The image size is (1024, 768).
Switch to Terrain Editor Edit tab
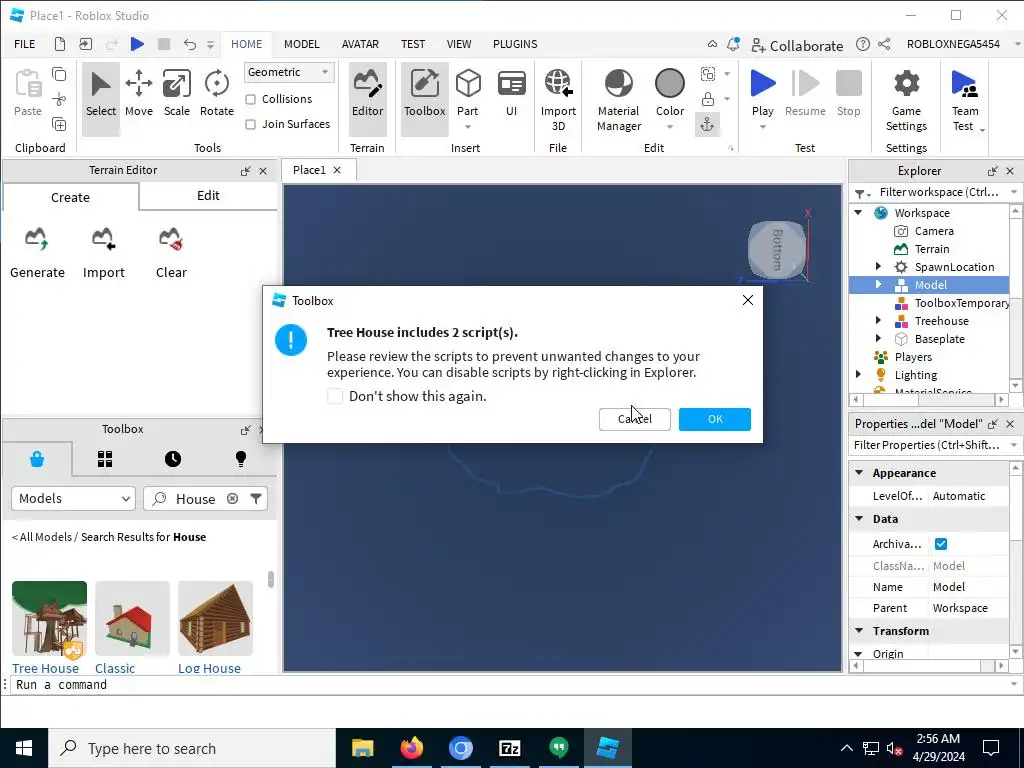pos(208,196)
